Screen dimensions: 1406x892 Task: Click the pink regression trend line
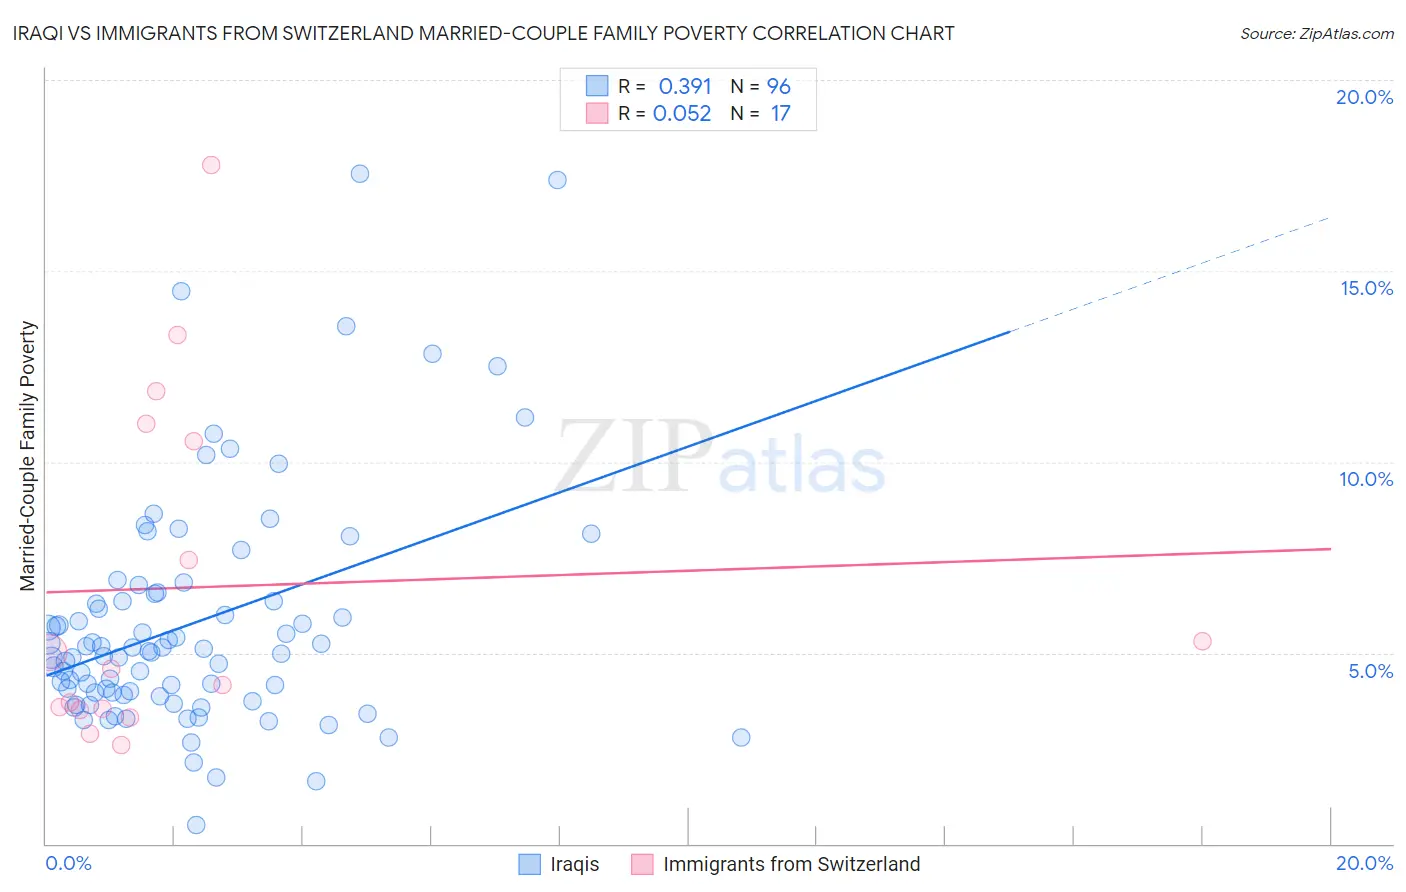688,570
